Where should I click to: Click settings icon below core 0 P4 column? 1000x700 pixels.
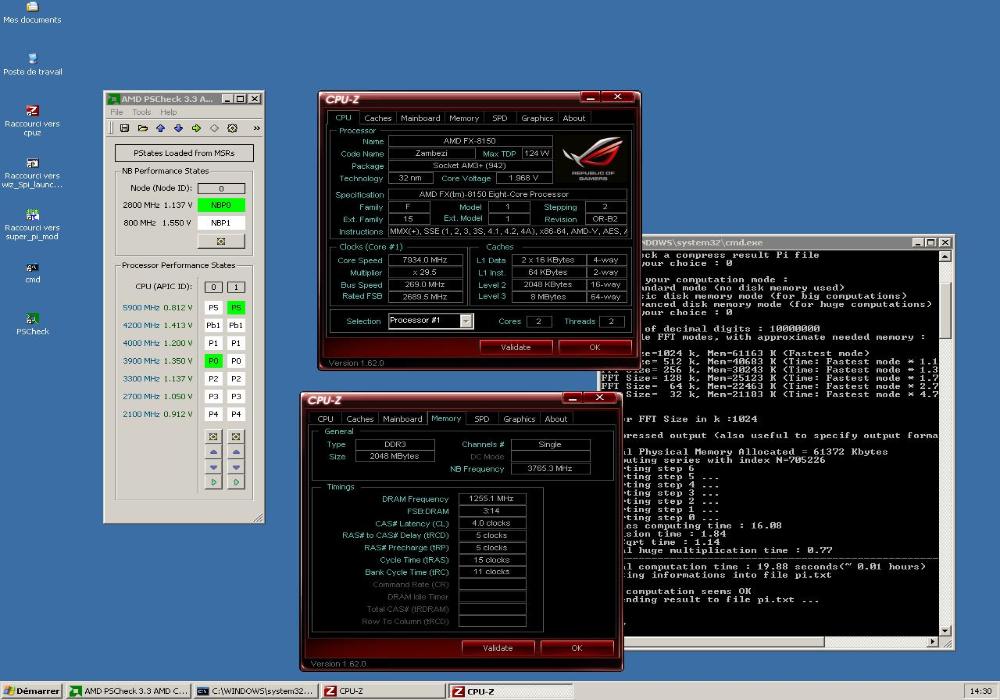point(214,437)
